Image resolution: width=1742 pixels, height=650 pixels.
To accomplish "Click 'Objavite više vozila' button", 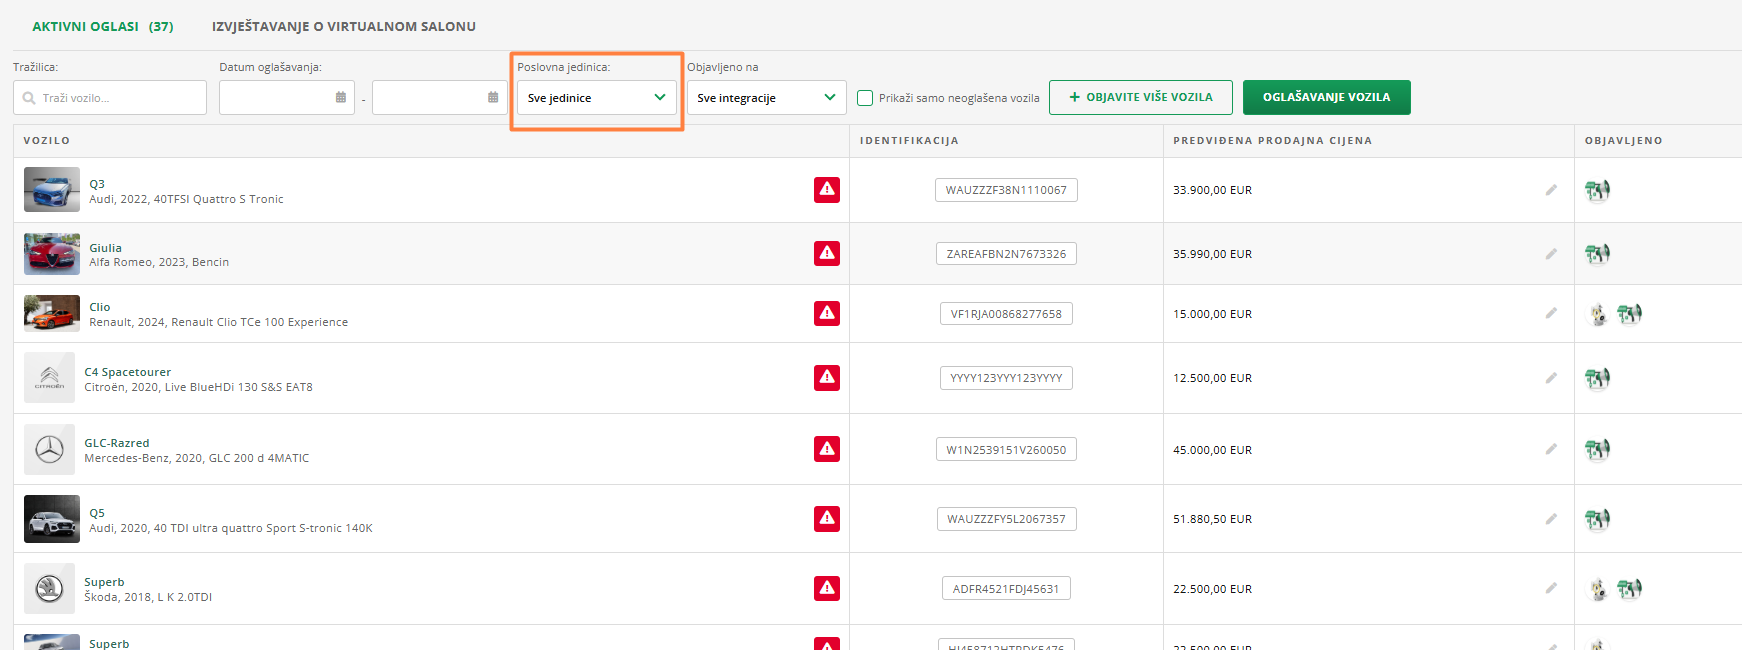I will 1140,97.
